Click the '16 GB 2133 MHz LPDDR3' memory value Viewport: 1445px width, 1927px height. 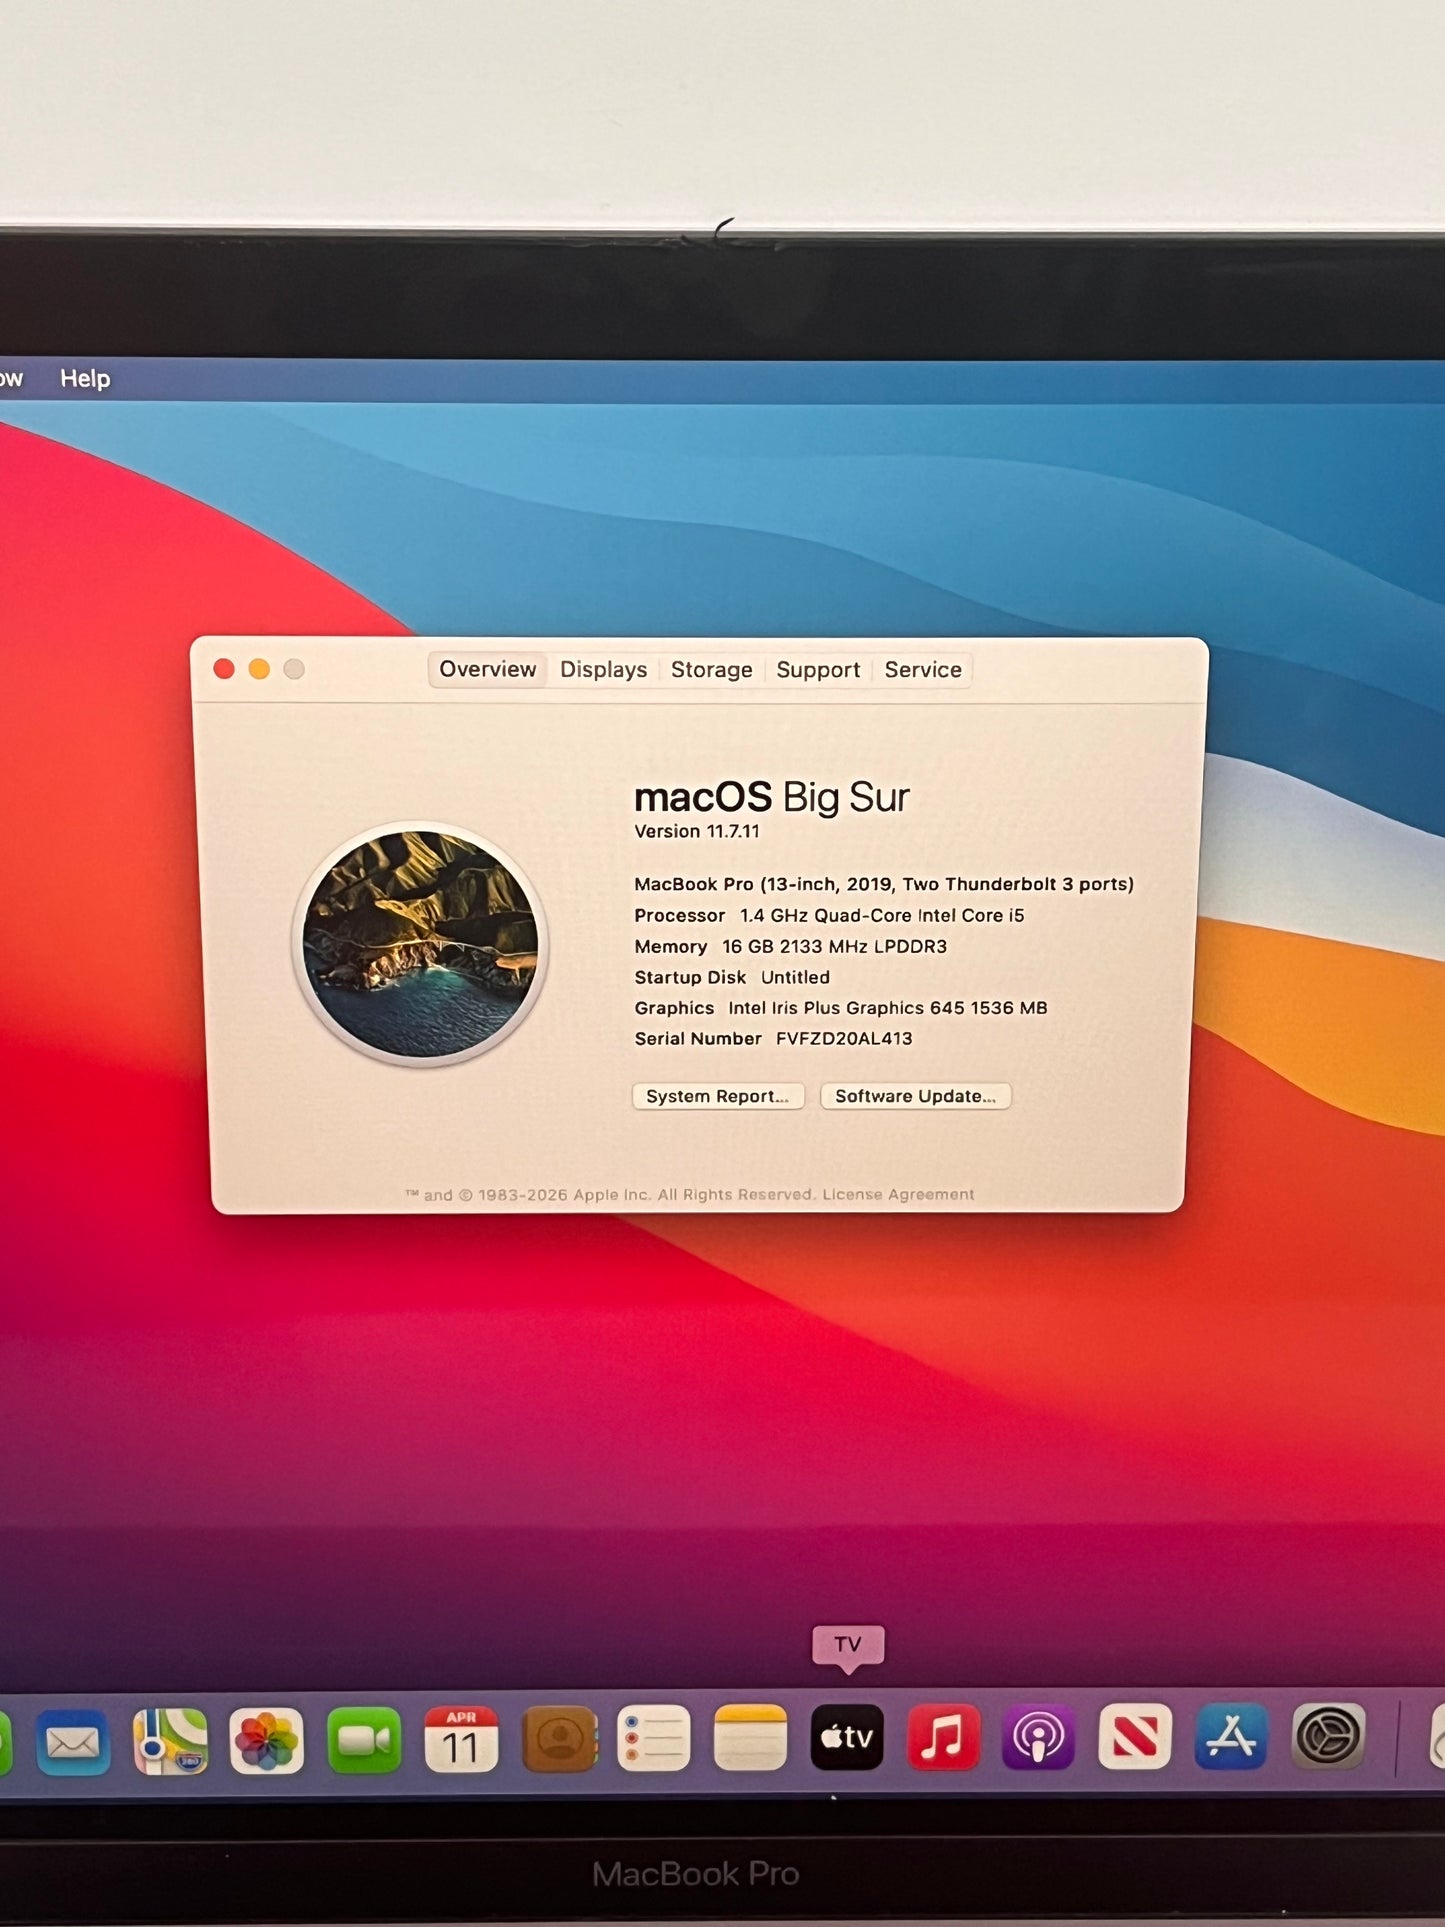(834, 946)
